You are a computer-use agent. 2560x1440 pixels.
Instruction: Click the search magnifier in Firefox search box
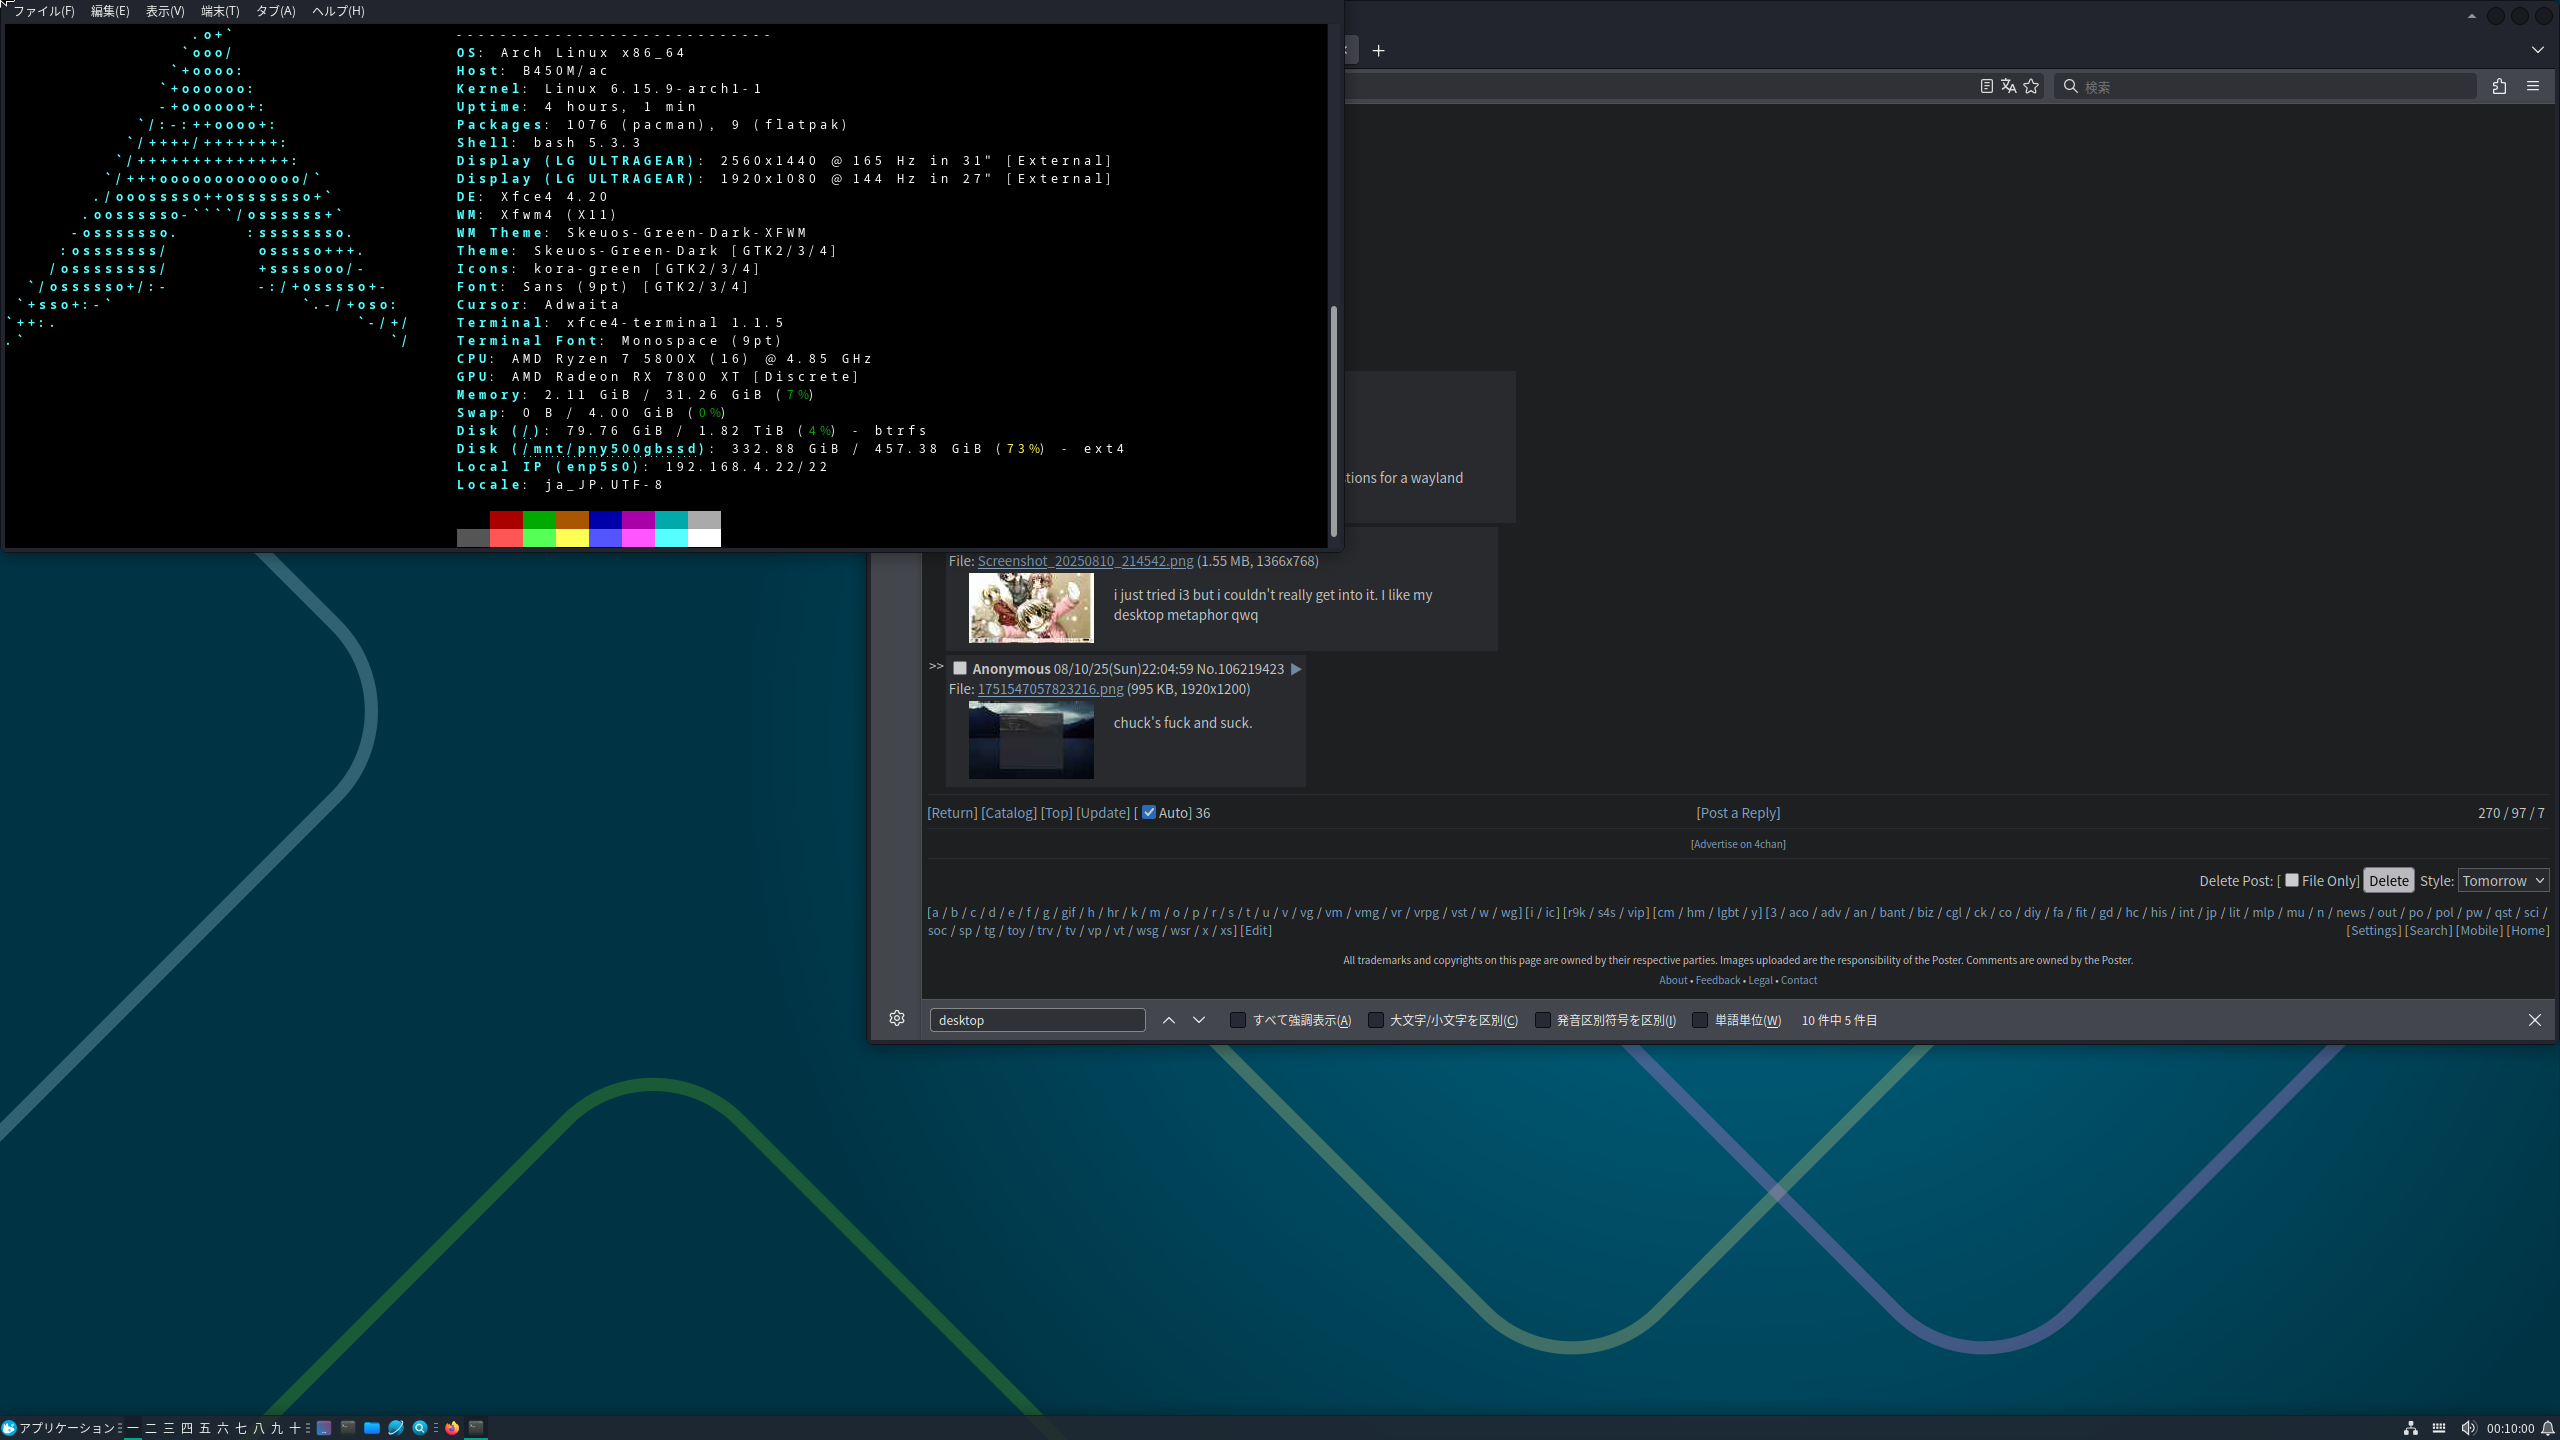[2071, 86]
